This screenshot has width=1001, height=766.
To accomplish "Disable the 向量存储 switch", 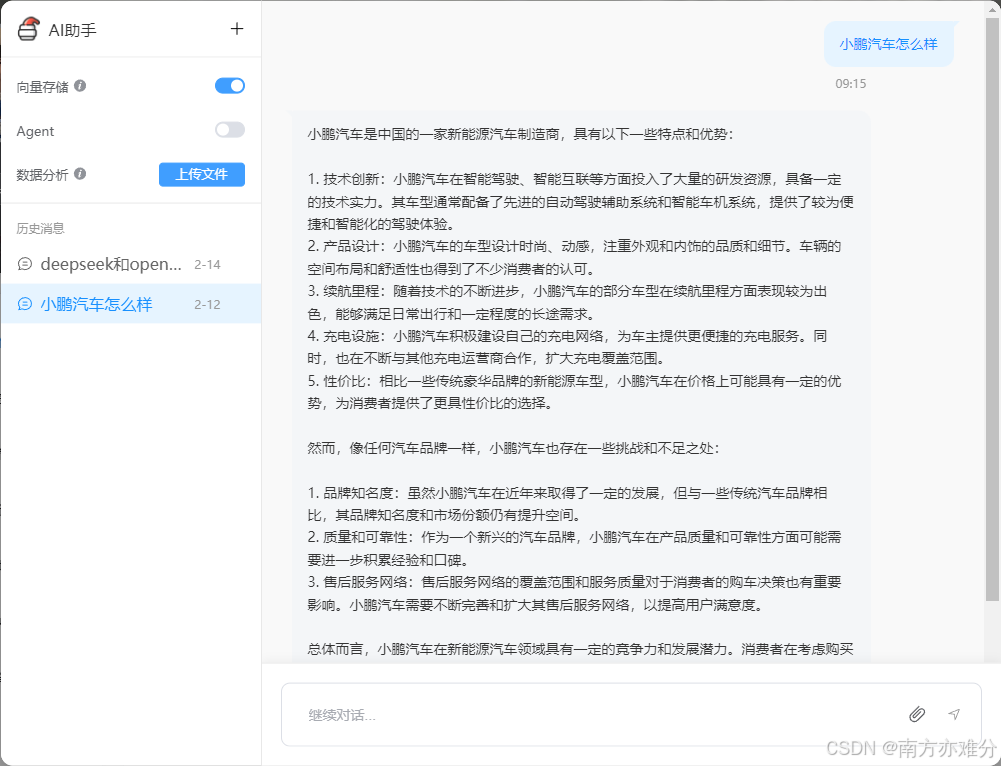I will click(230, 86).
